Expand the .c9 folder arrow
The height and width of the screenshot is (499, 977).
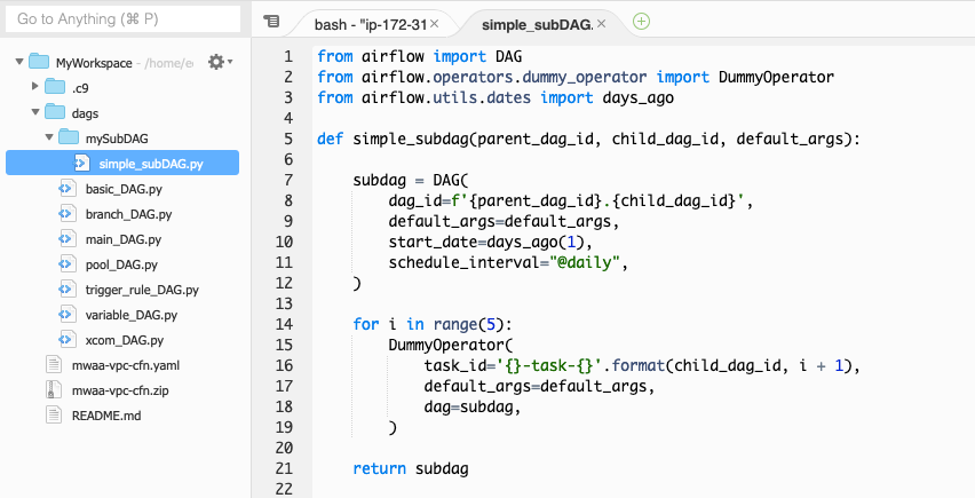click(35, 88)
